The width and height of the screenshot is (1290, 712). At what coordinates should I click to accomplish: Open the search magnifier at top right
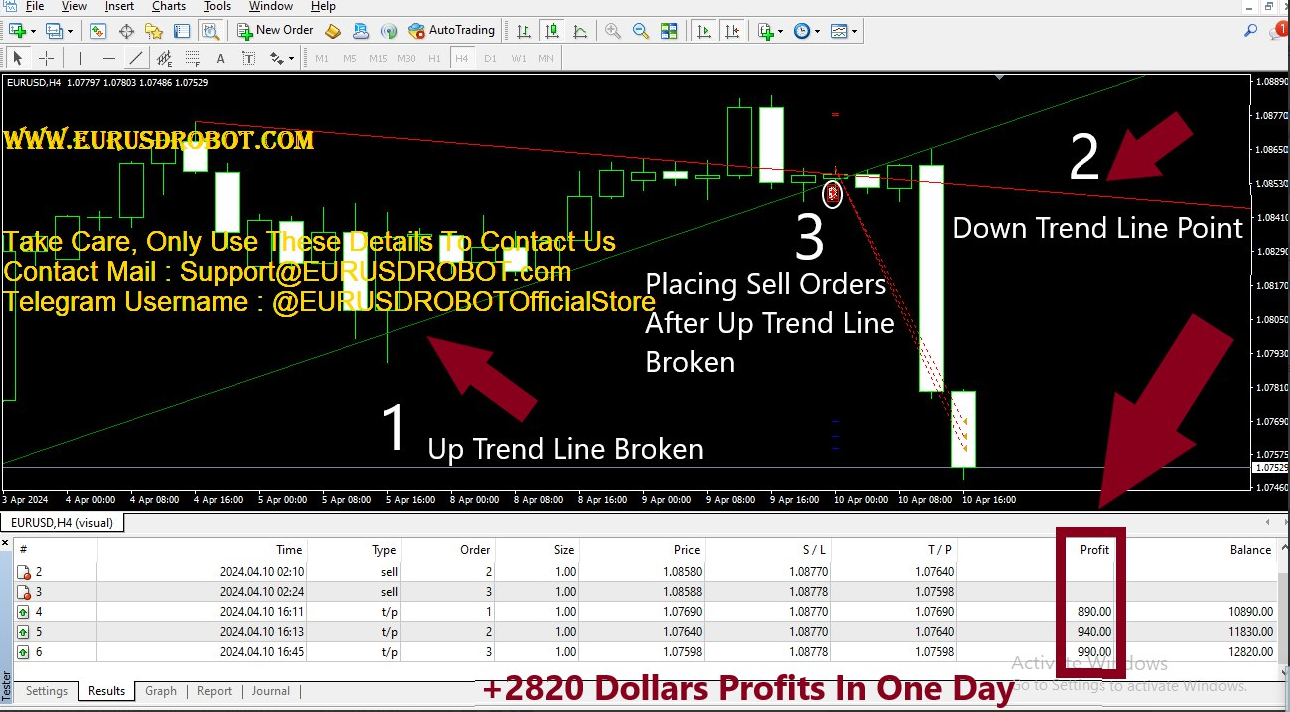pyautogui.click(x=1251, y=31)
